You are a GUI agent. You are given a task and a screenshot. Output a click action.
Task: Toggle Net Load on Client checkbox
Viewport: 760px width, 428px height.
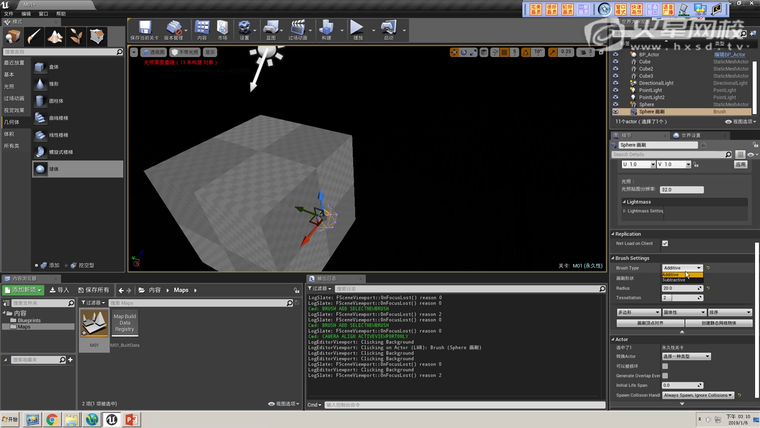click(x=665, y=243)
